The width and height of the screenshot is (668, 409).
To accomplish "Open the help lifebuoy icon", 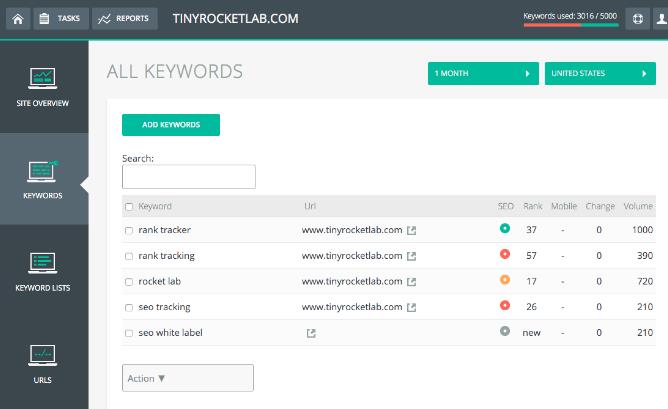I will pos(638,19).
